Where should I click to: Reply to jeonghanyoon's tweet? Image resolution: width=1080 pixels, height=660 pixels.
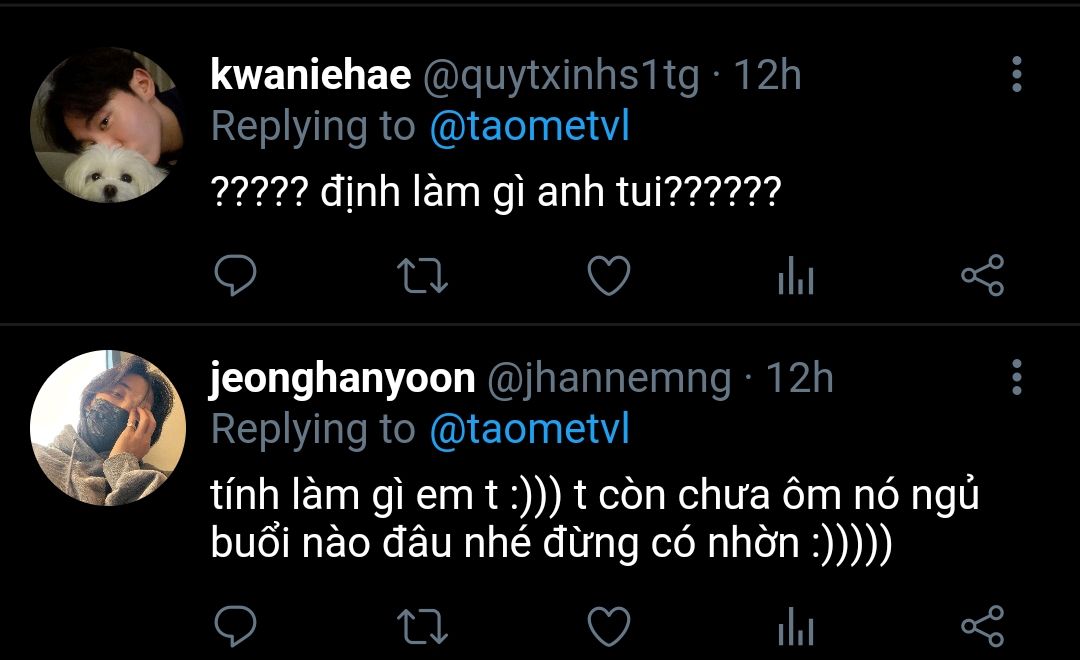(236, 627)
